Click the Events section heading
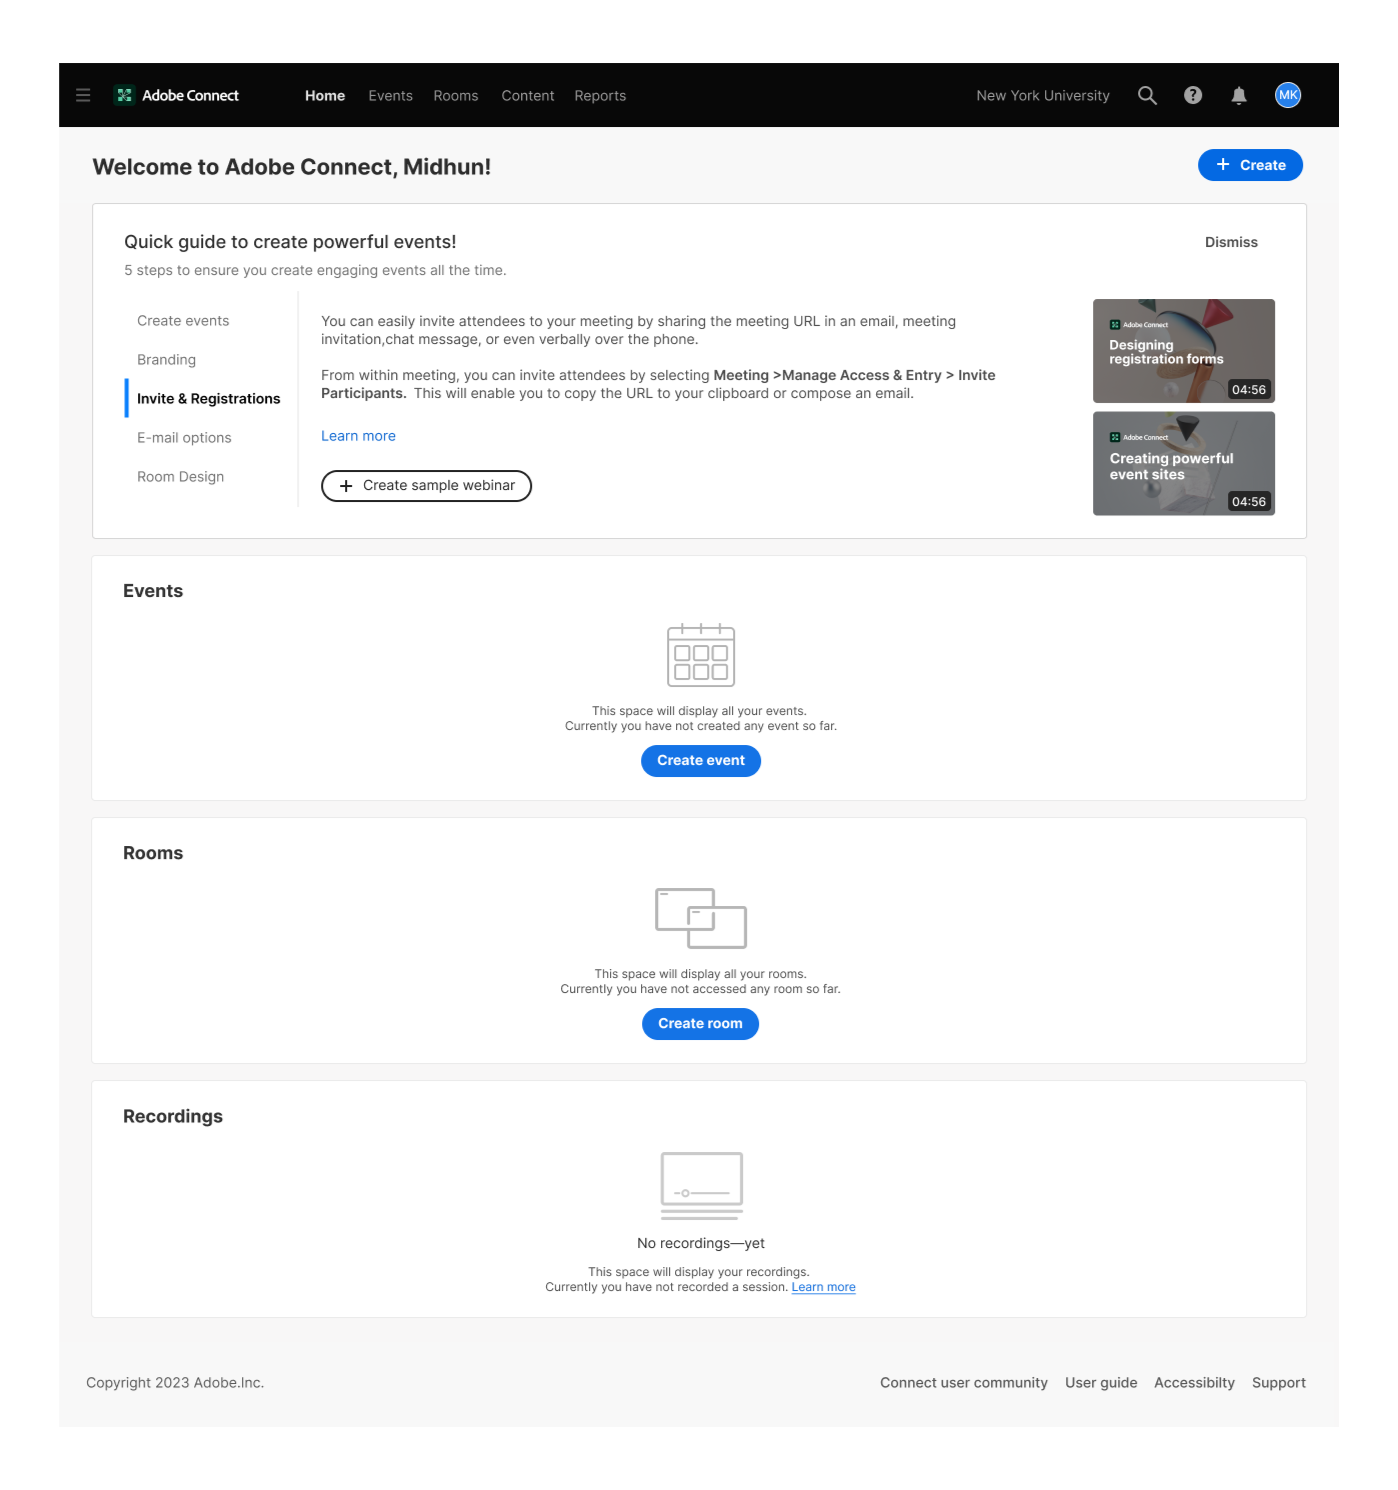Viewport: 1398px width, 1490px height. [x=153, y=591]
